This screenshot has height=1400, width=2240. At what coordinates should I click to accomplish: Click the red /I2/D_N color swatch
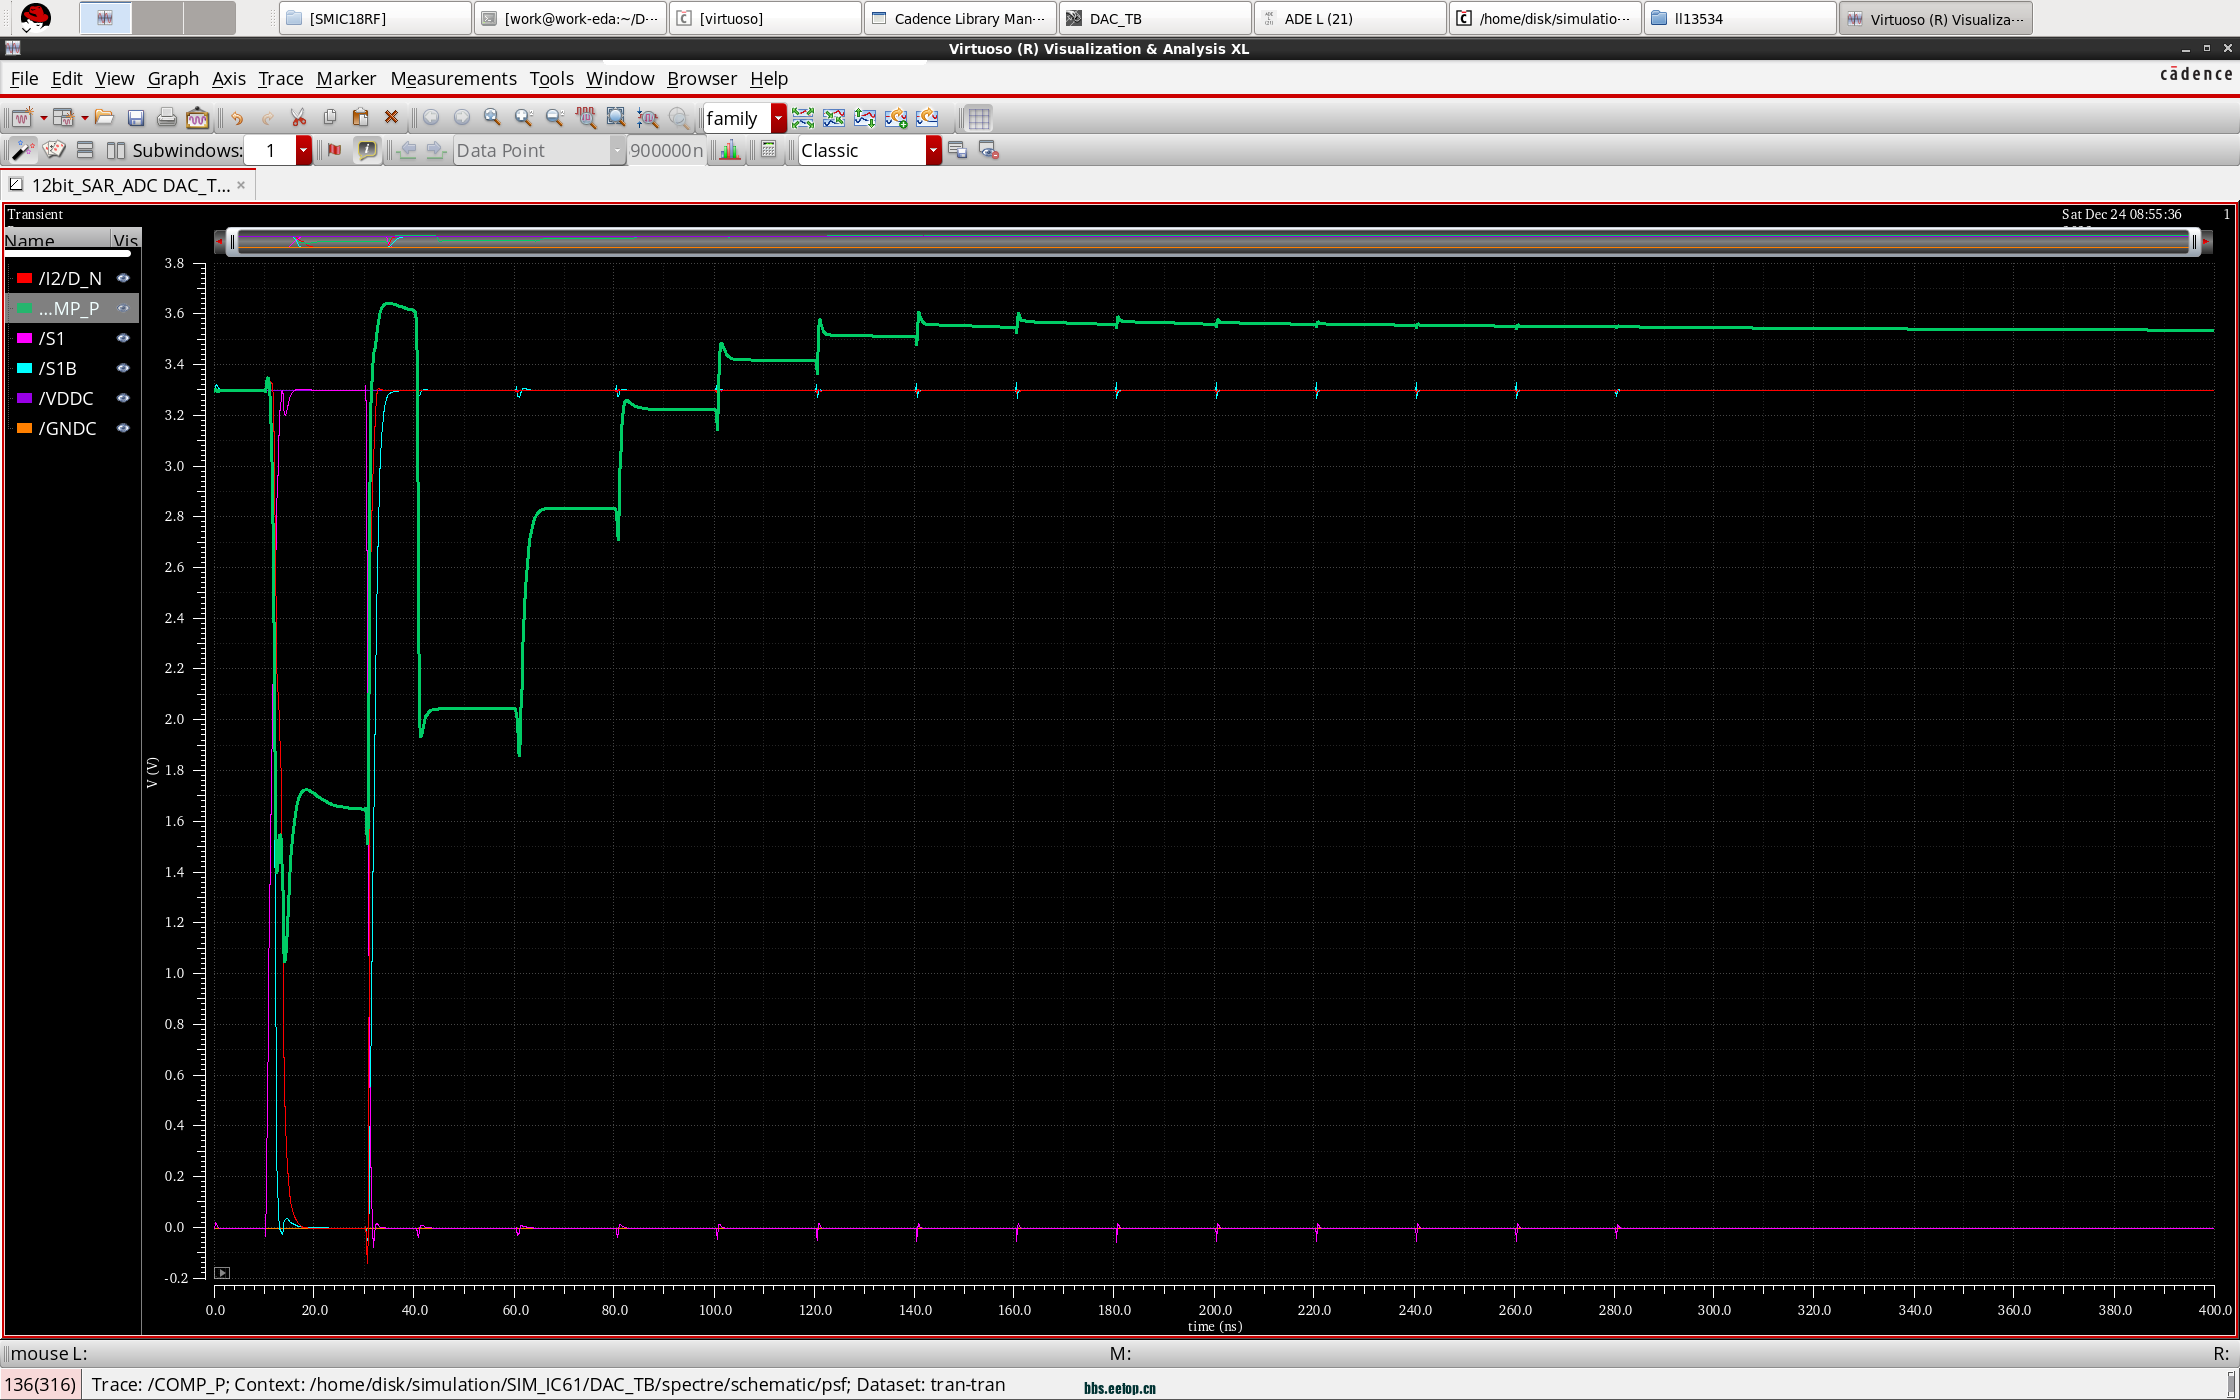click(25, 278)
